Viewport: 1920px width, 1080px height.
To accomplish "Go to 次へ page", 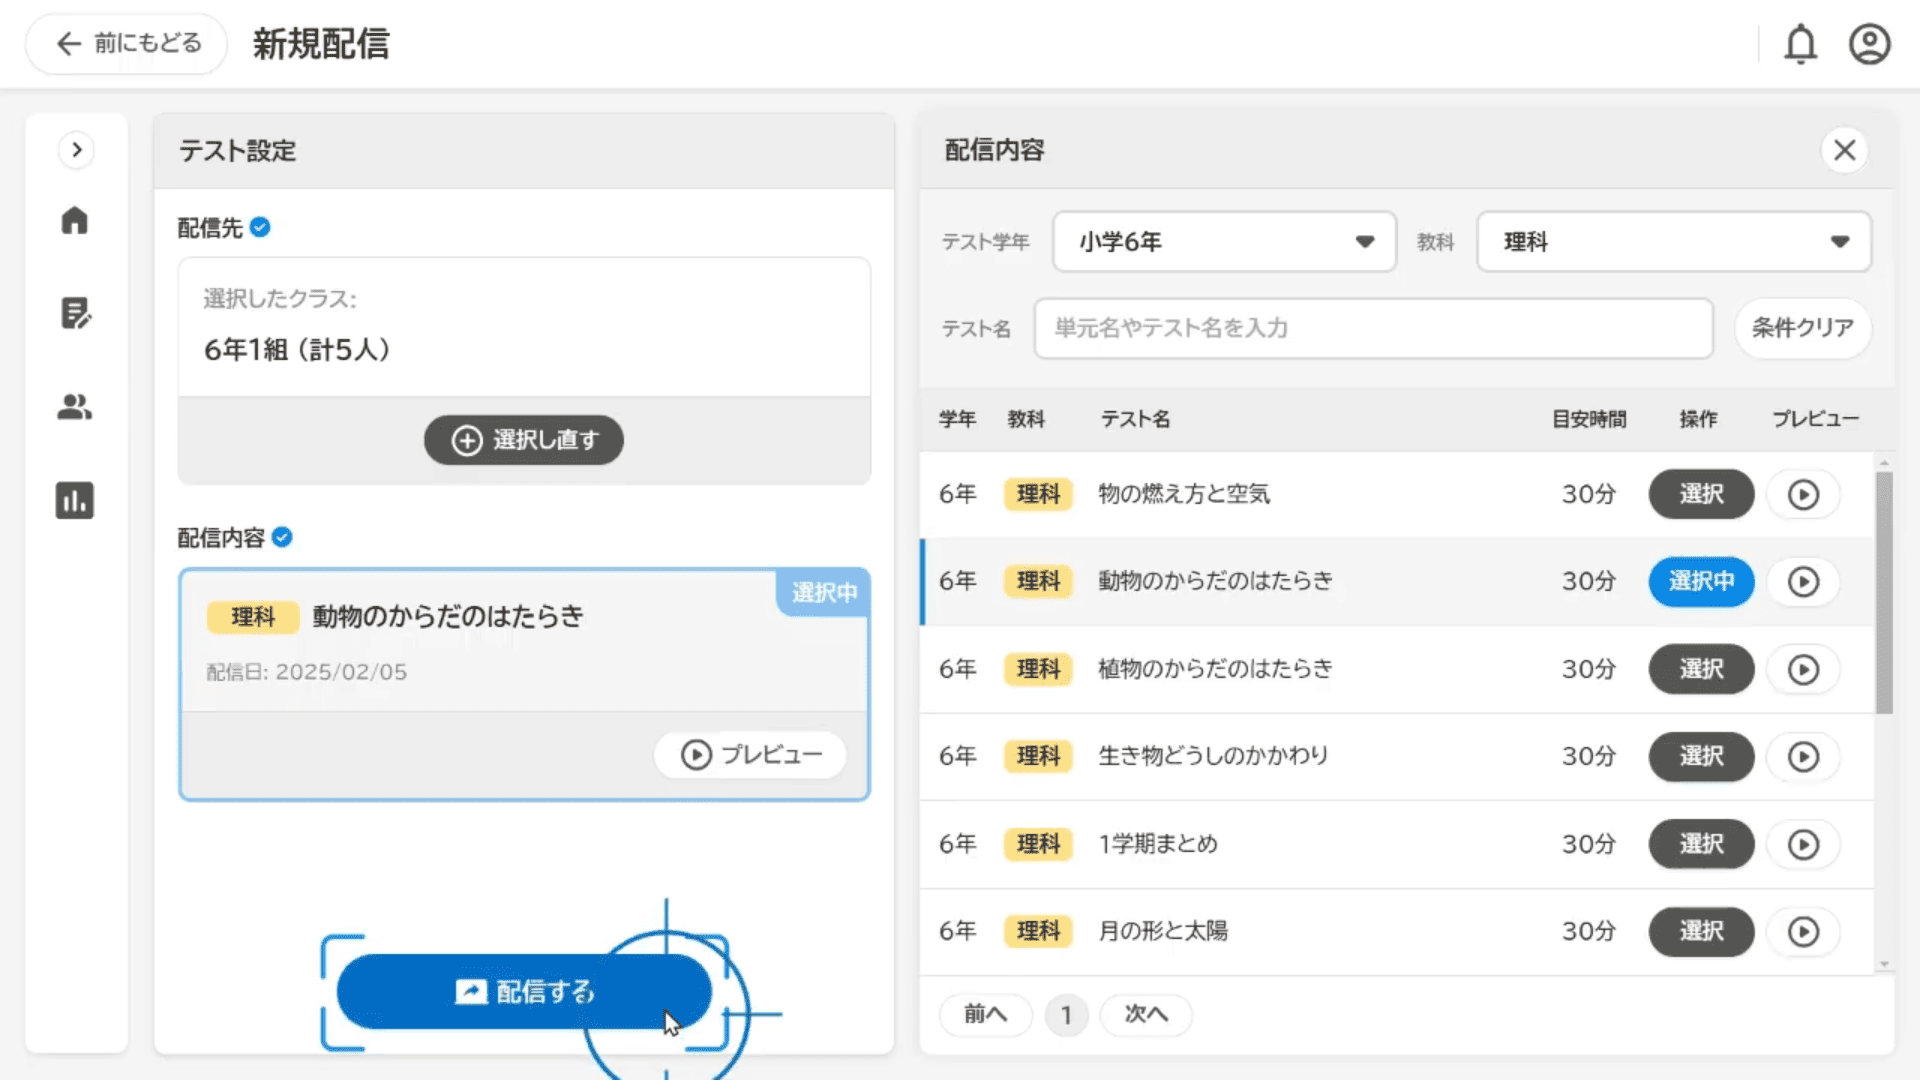I will tap(1145, 1014).
